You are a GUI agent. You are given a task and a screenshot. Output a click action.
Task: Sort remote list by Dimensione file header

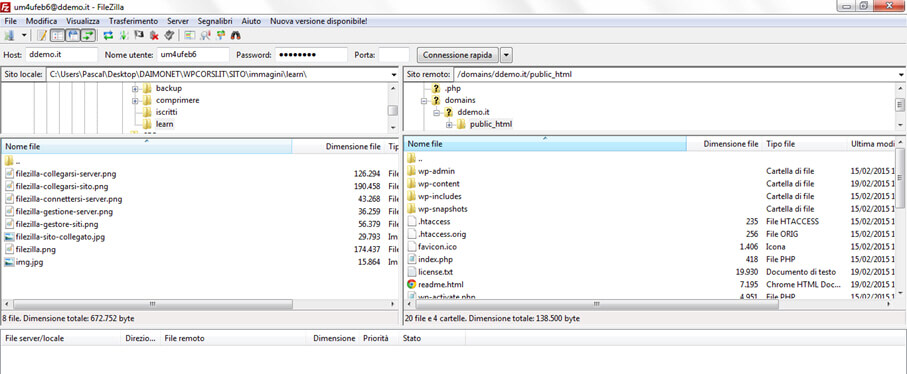coord(724,143)
